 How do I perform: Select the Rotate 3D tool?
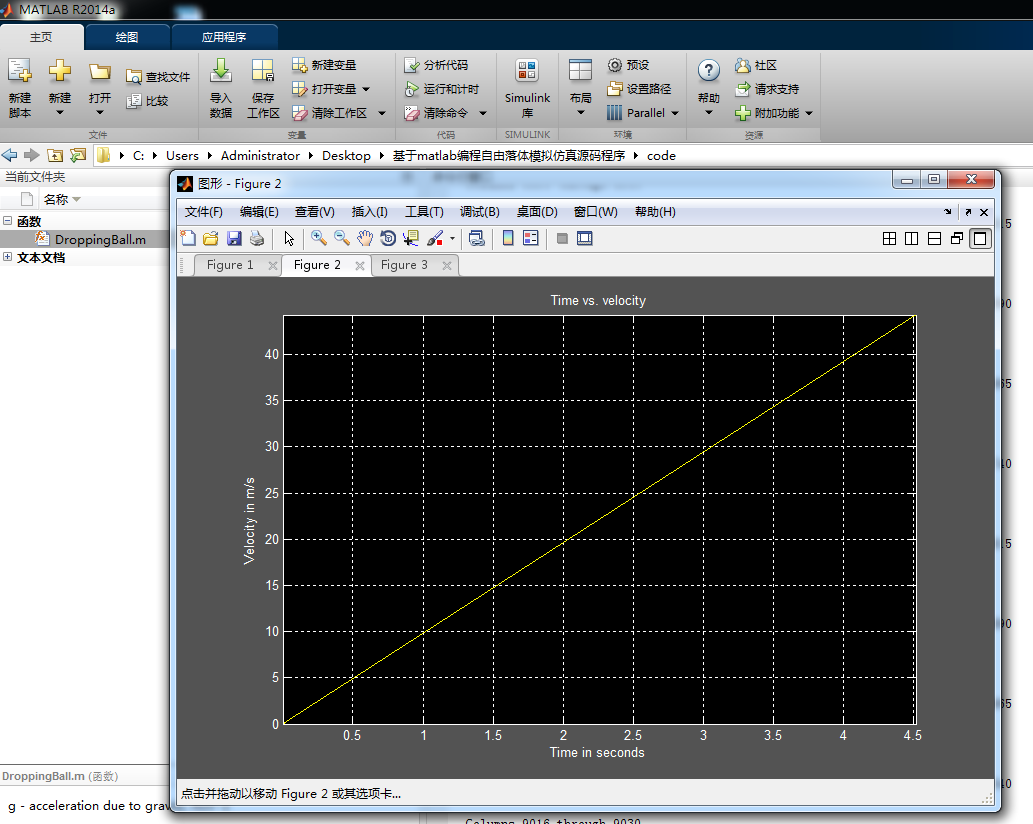(x=388, y=238)
